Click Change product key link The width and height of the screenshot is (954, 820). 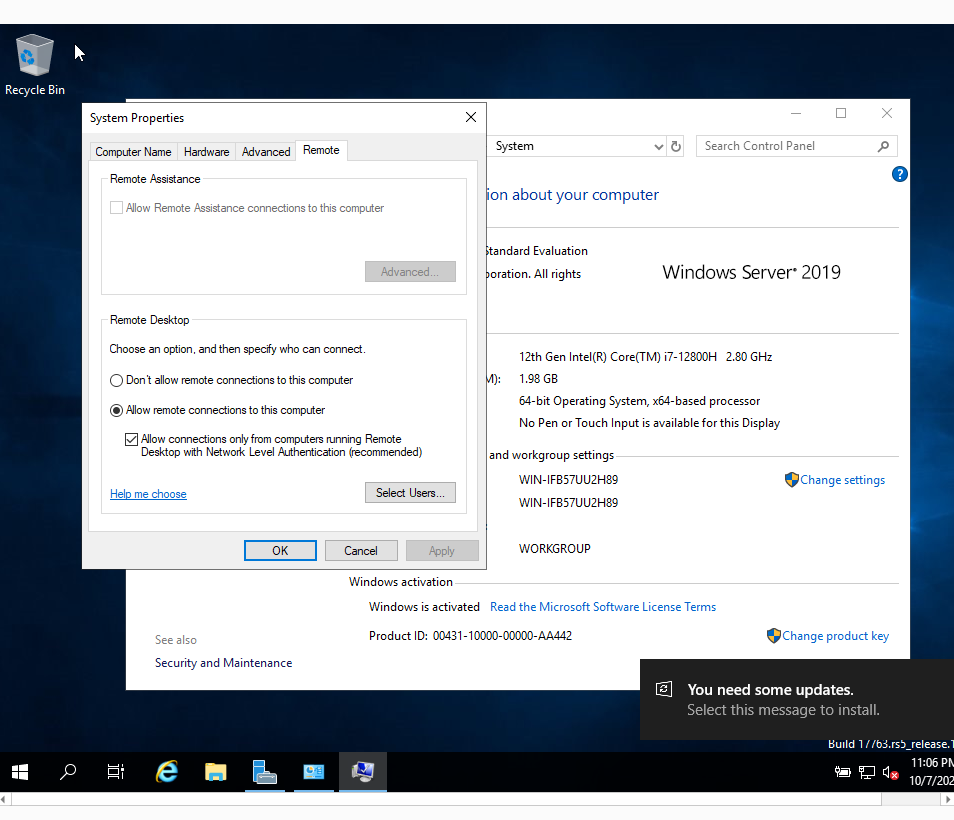[835, 636]
